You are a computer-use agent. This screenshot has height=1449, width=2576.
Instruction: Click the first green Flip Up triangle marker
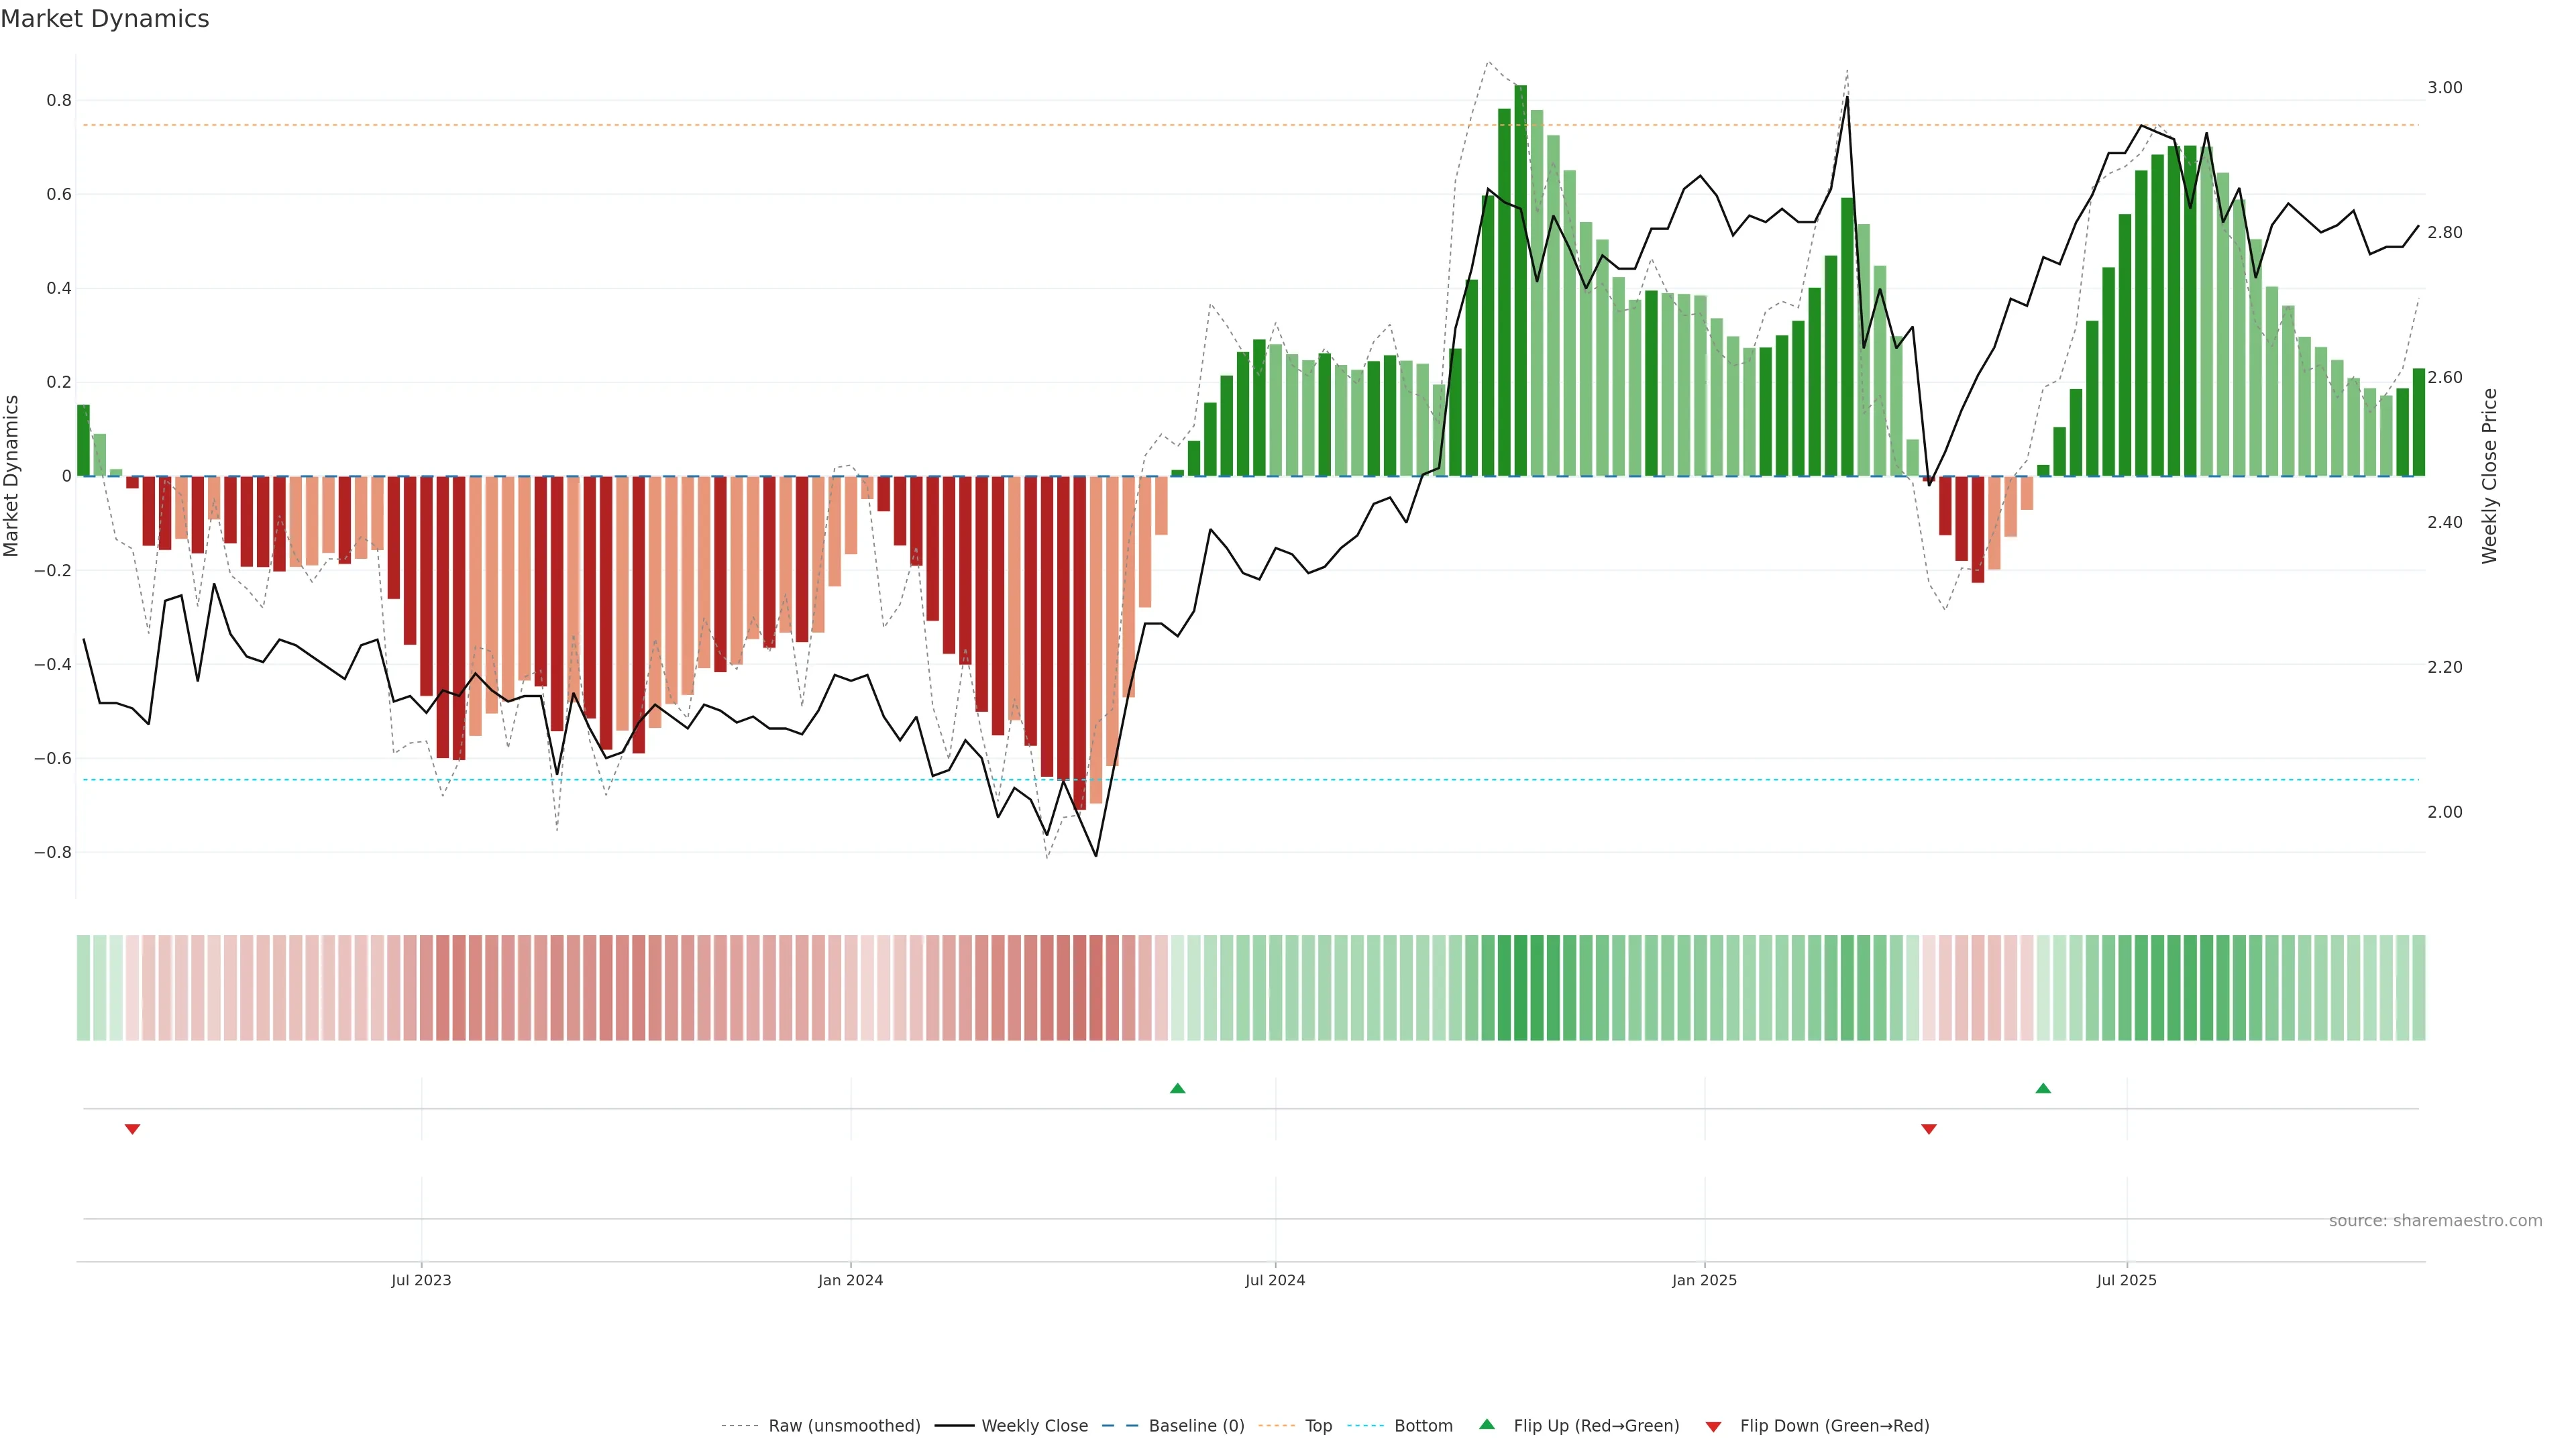pyautogui.click(x=1177, y=1088)
